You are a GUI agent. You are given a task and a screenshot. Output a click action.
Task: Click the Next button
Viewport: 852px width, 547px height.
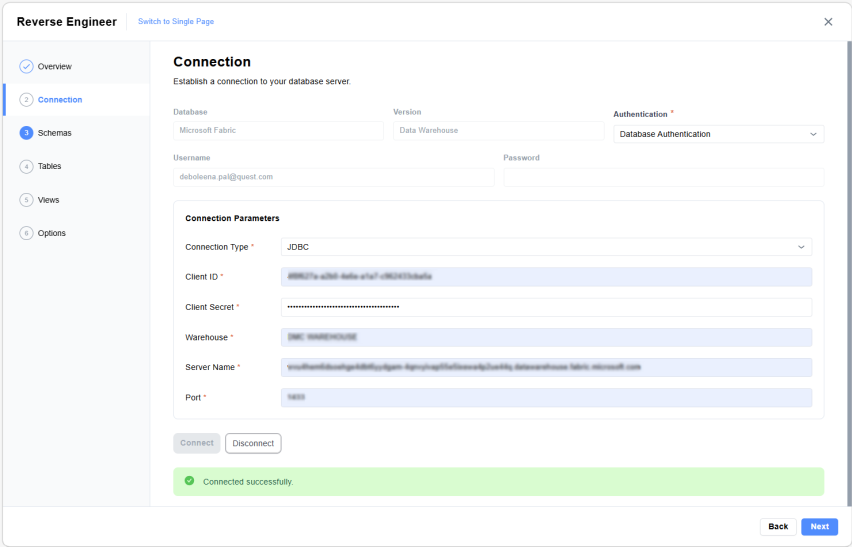(819, 526)
